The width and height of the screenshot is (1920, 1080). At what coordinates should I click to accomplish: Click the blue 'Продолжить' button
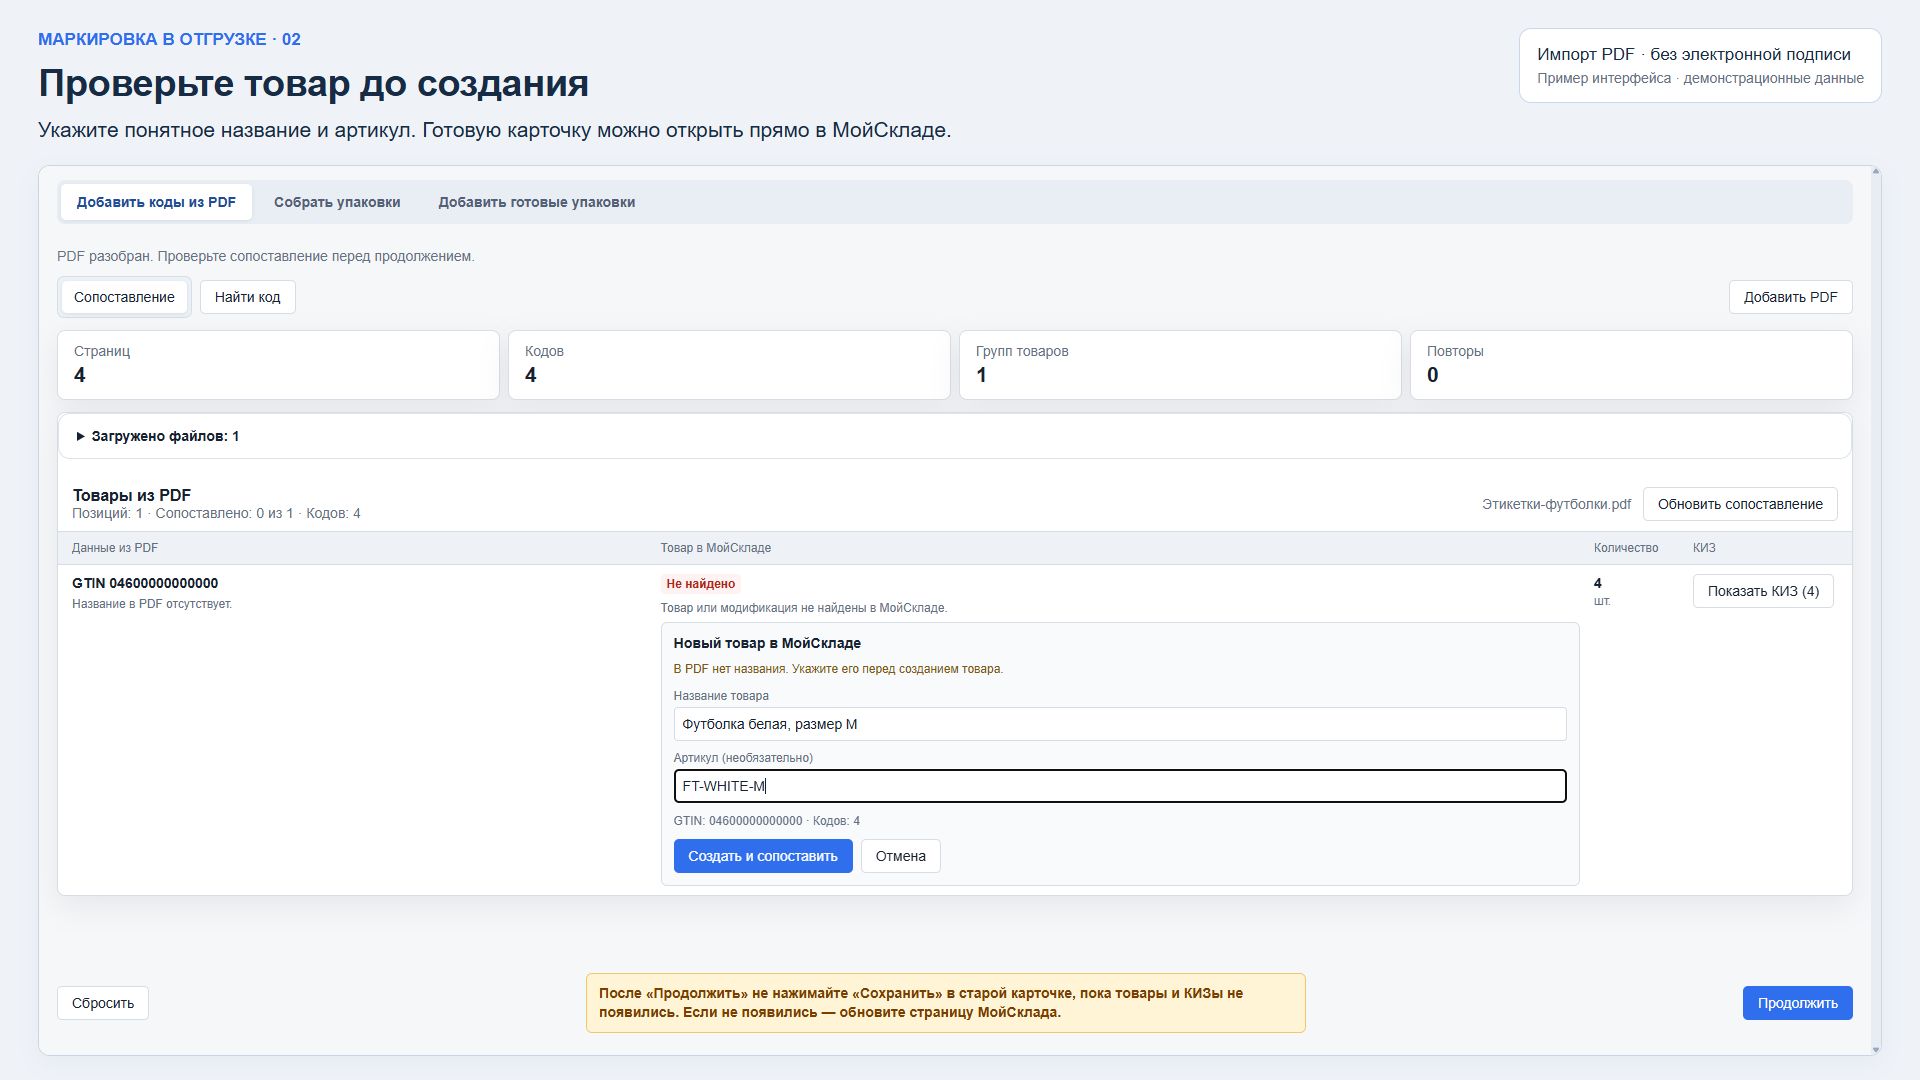(1797, 1003)
